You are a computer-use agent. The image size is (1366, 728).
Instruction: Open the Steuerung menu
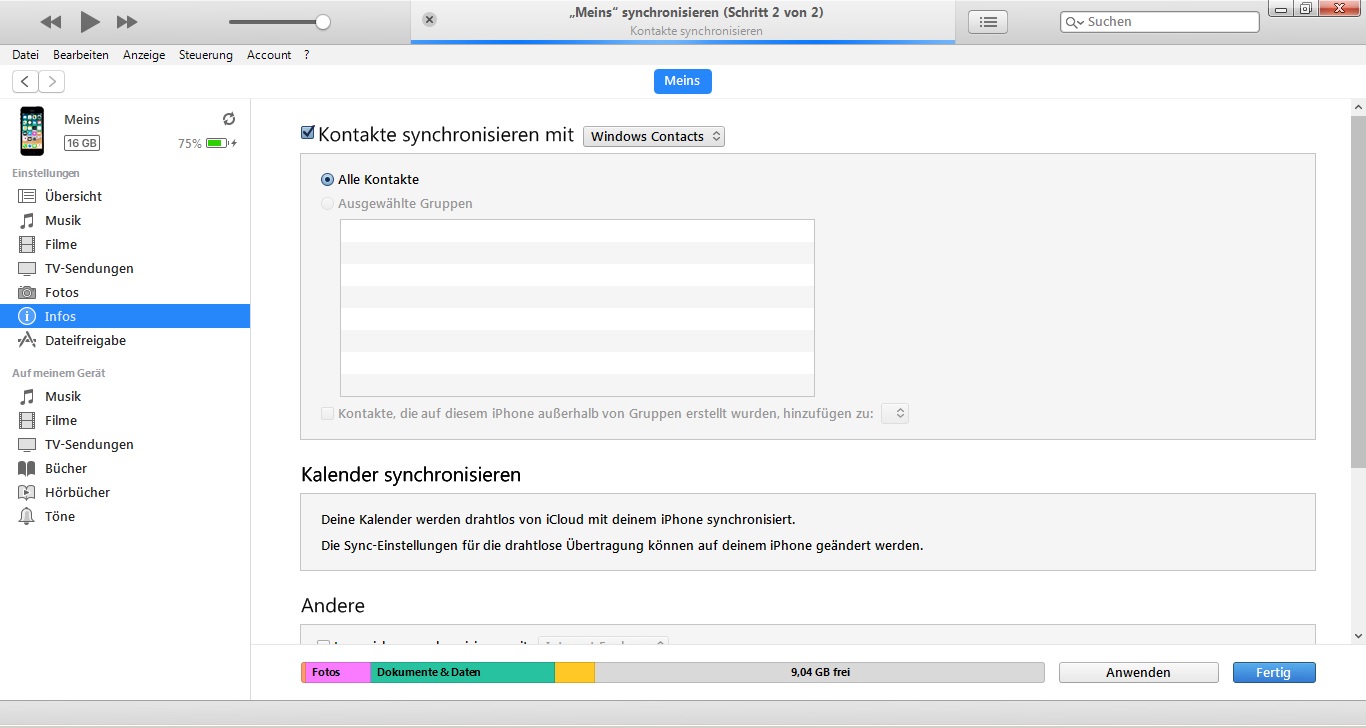(x=205, y=55)
